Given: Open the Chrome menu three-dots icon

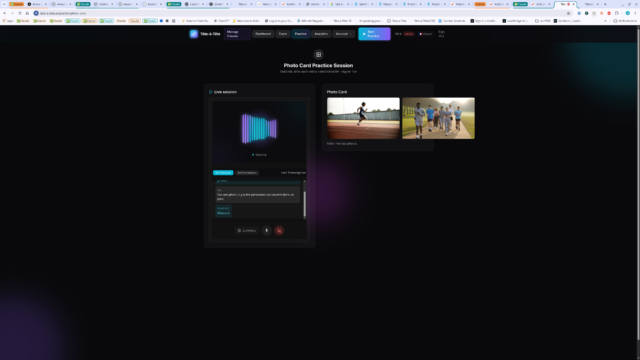Looking at the screenshot, I should pos(636,13).
